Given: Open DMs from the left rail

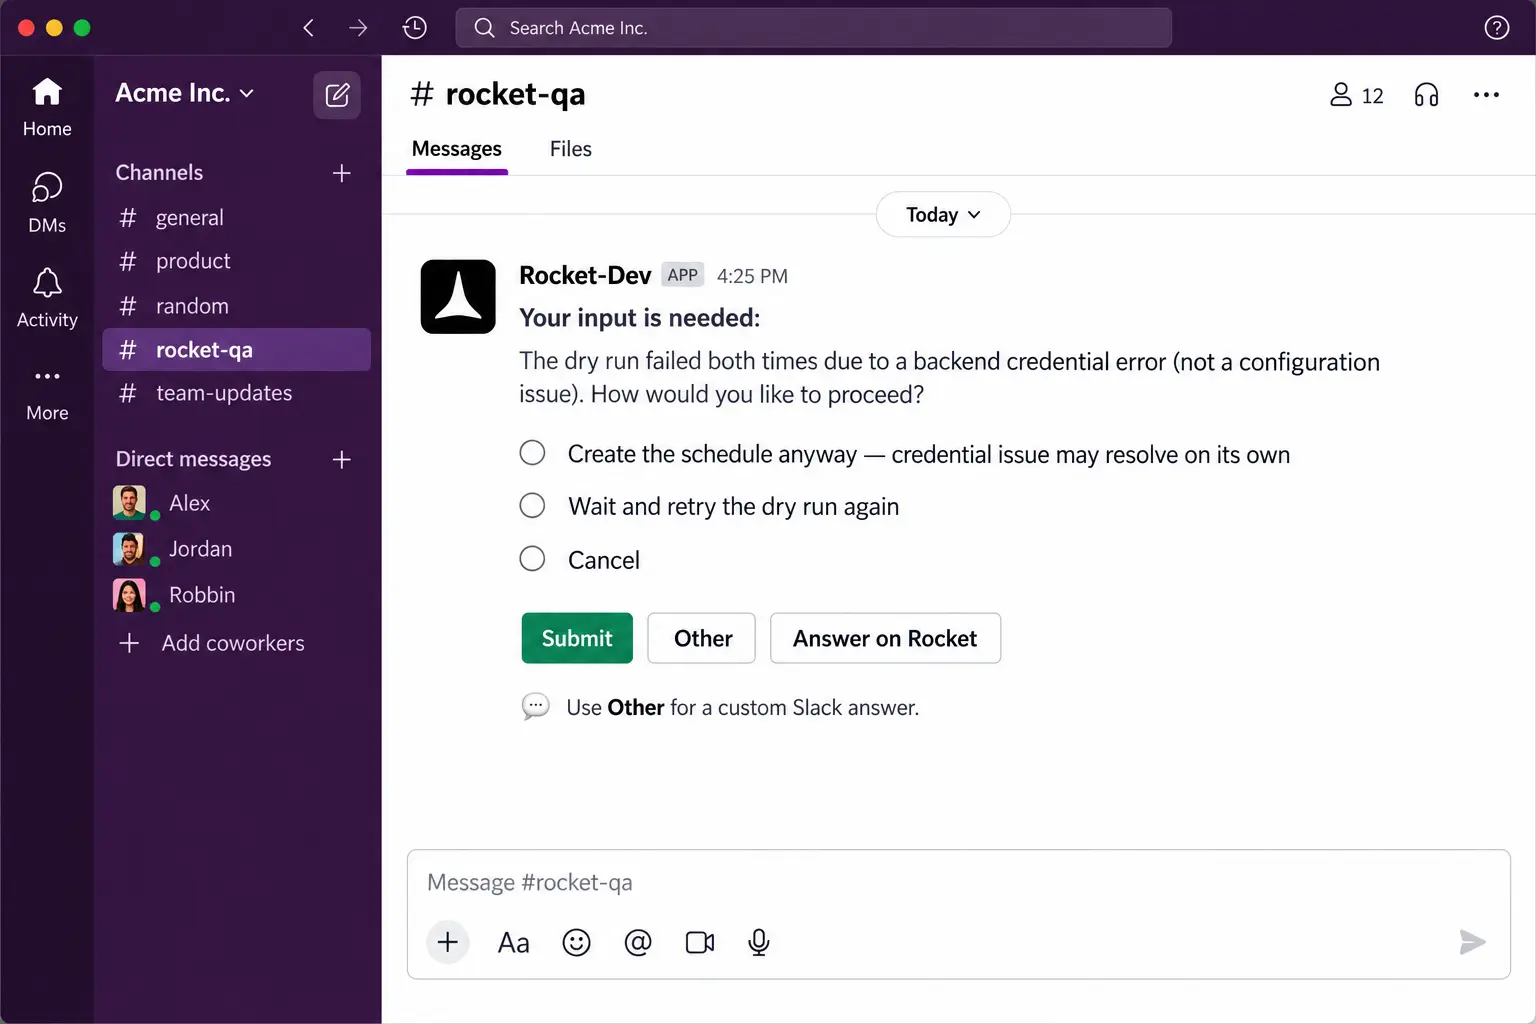Looking at the screenshot, I should (47, 203).
